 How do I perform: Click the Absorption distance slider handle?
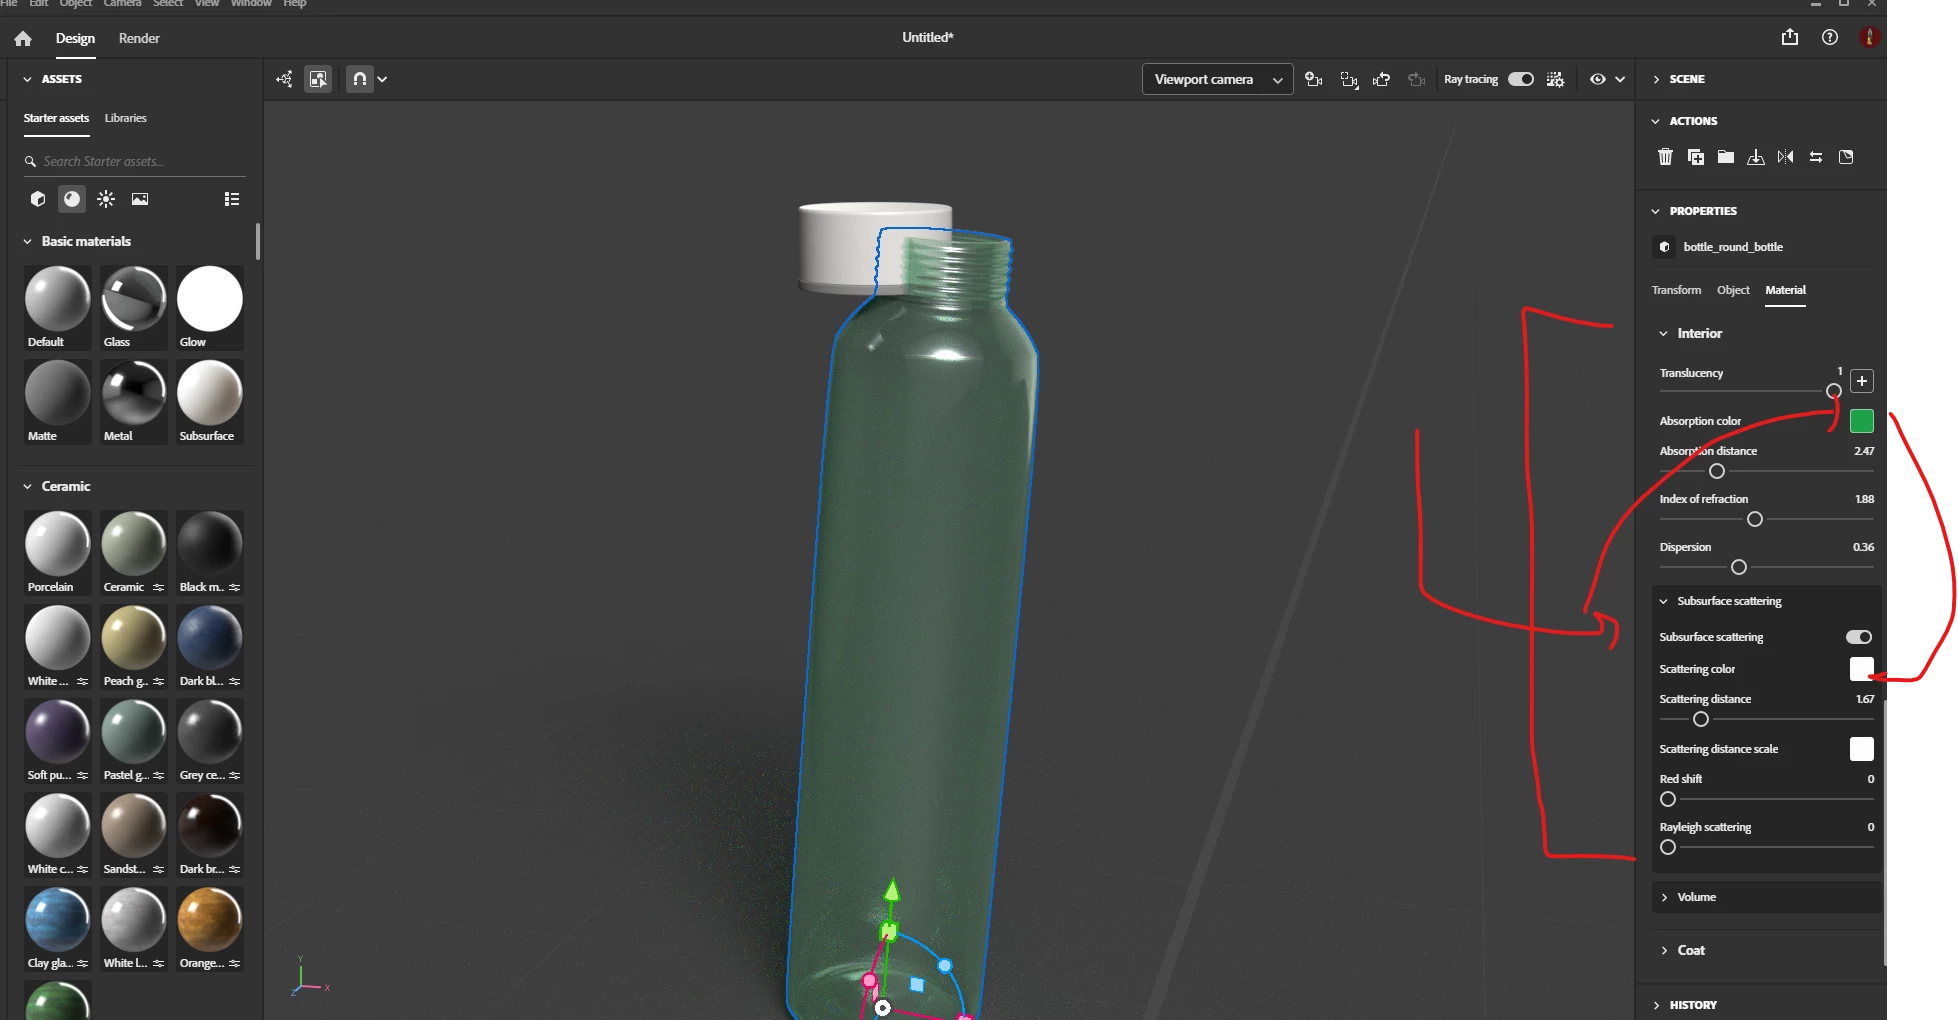pyautogui.click(x=1717, y=471)
